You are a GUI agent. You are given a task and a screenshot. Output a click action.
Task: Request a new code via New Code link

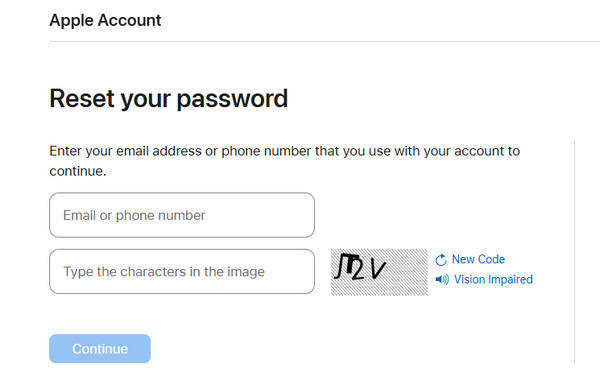point(478,259)
